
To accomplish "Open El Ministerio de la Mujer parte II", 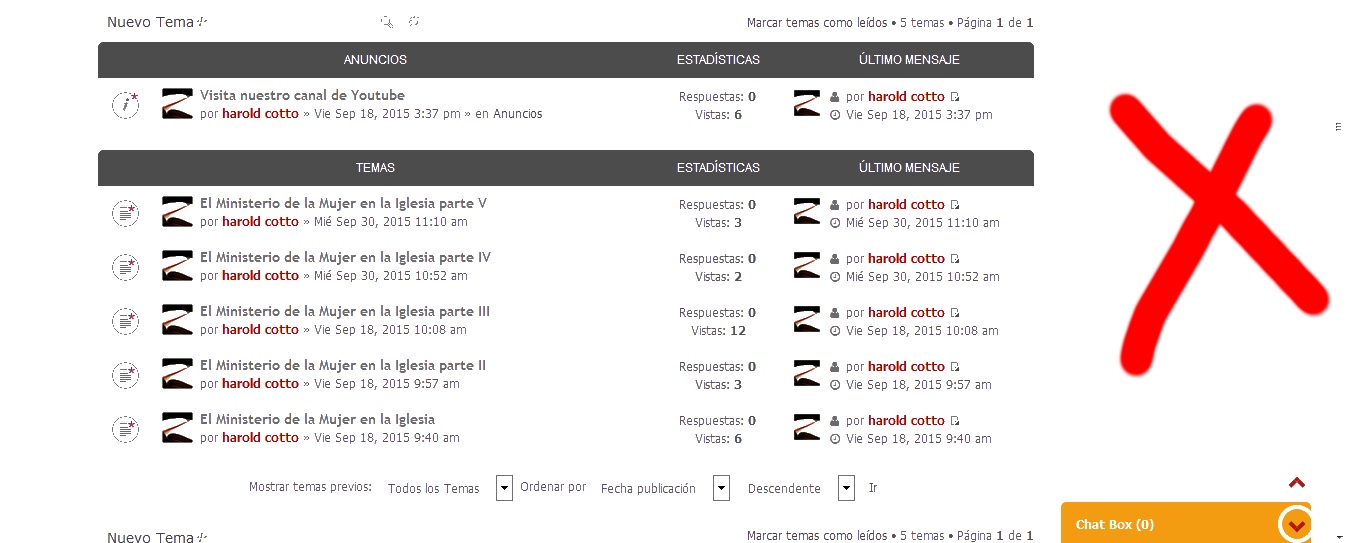I will click(x=342, y=365).
